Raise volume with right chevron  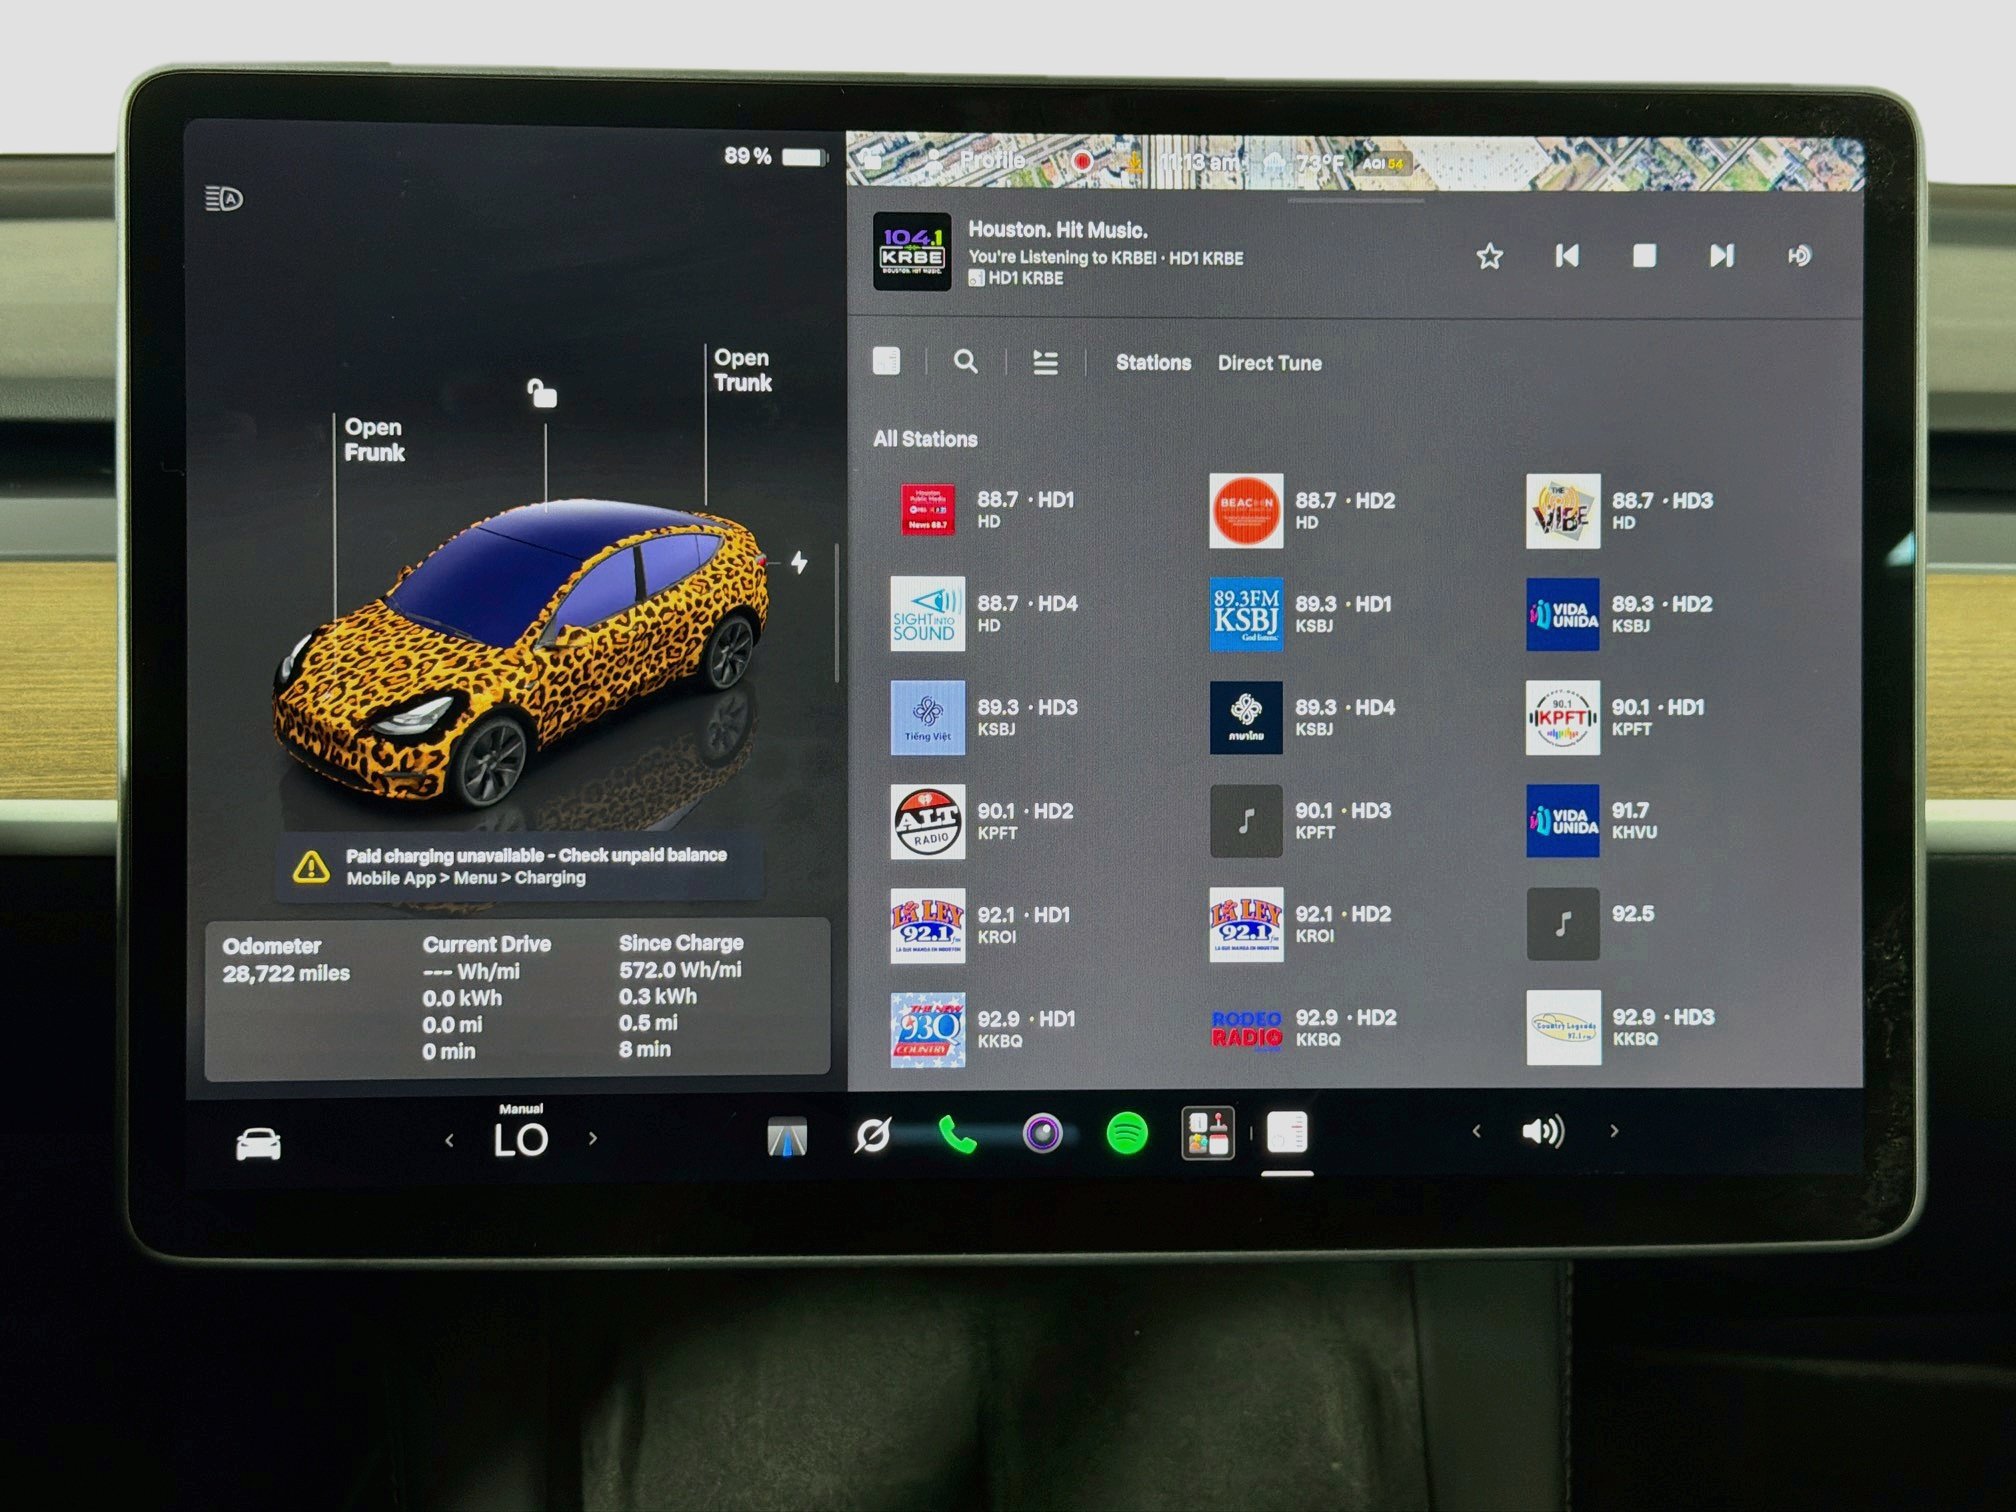pos(1614,1131)
